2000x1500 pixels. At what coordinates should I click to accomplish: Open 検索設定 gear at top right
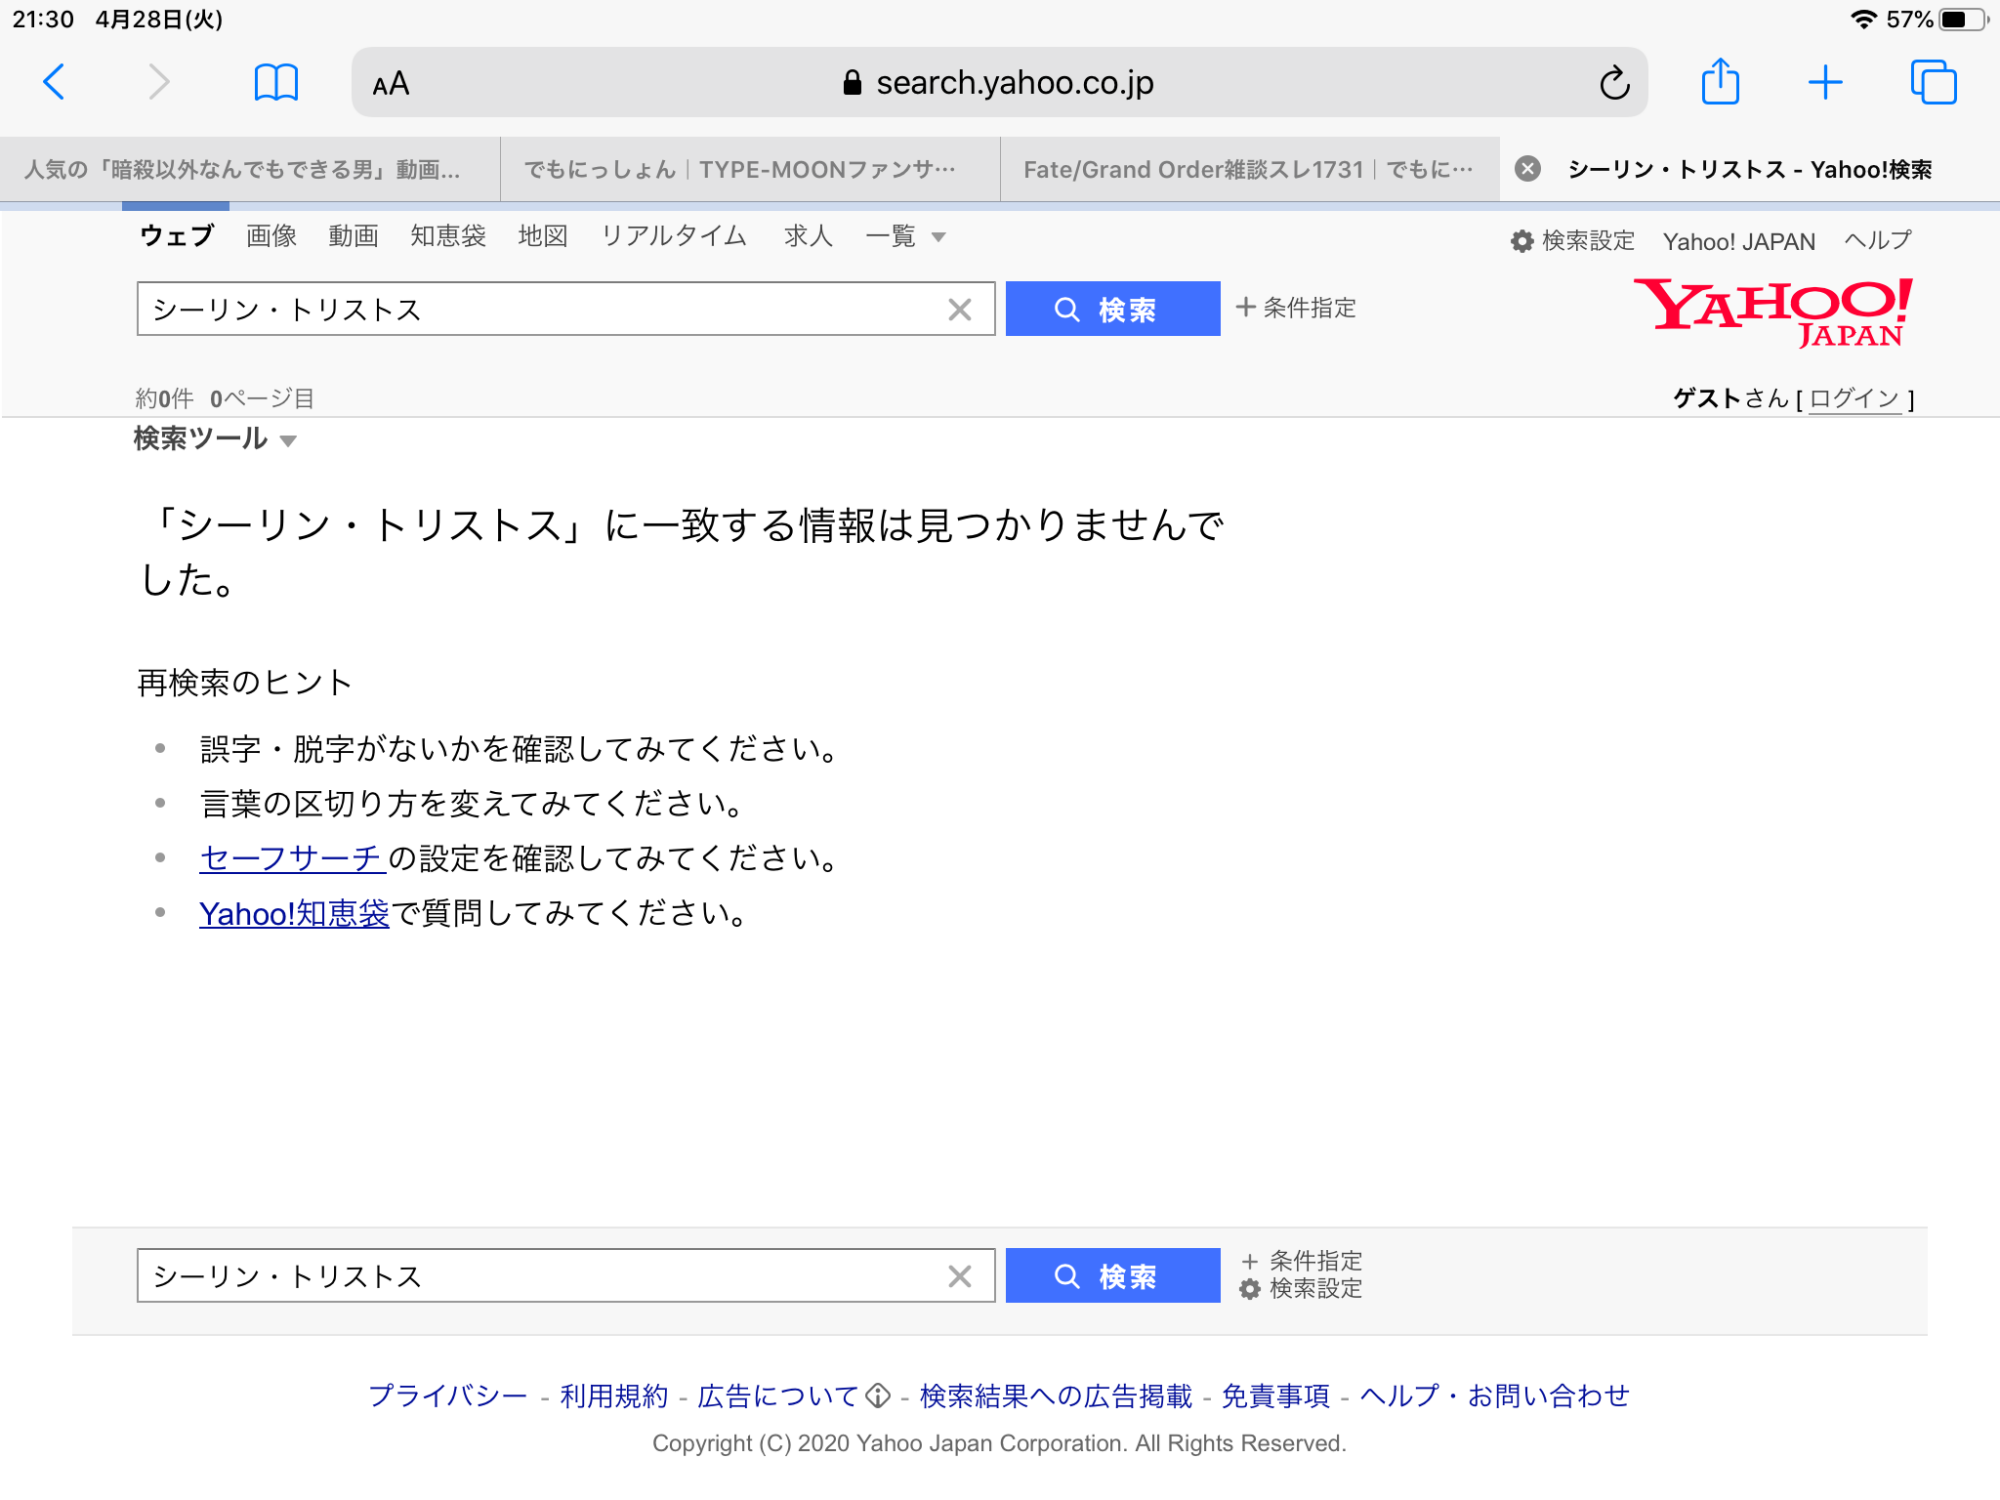(1573, 241)
